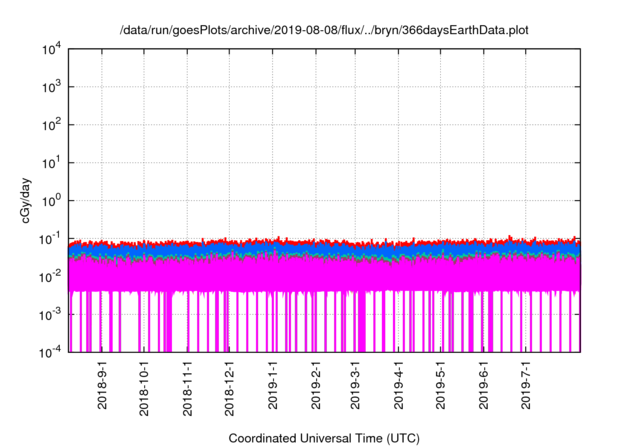This screenshot has width=640, height=448.
Task: Click the 10^-3 y-axis tick label
Action: pyautogui.click(x=50, y=314)
